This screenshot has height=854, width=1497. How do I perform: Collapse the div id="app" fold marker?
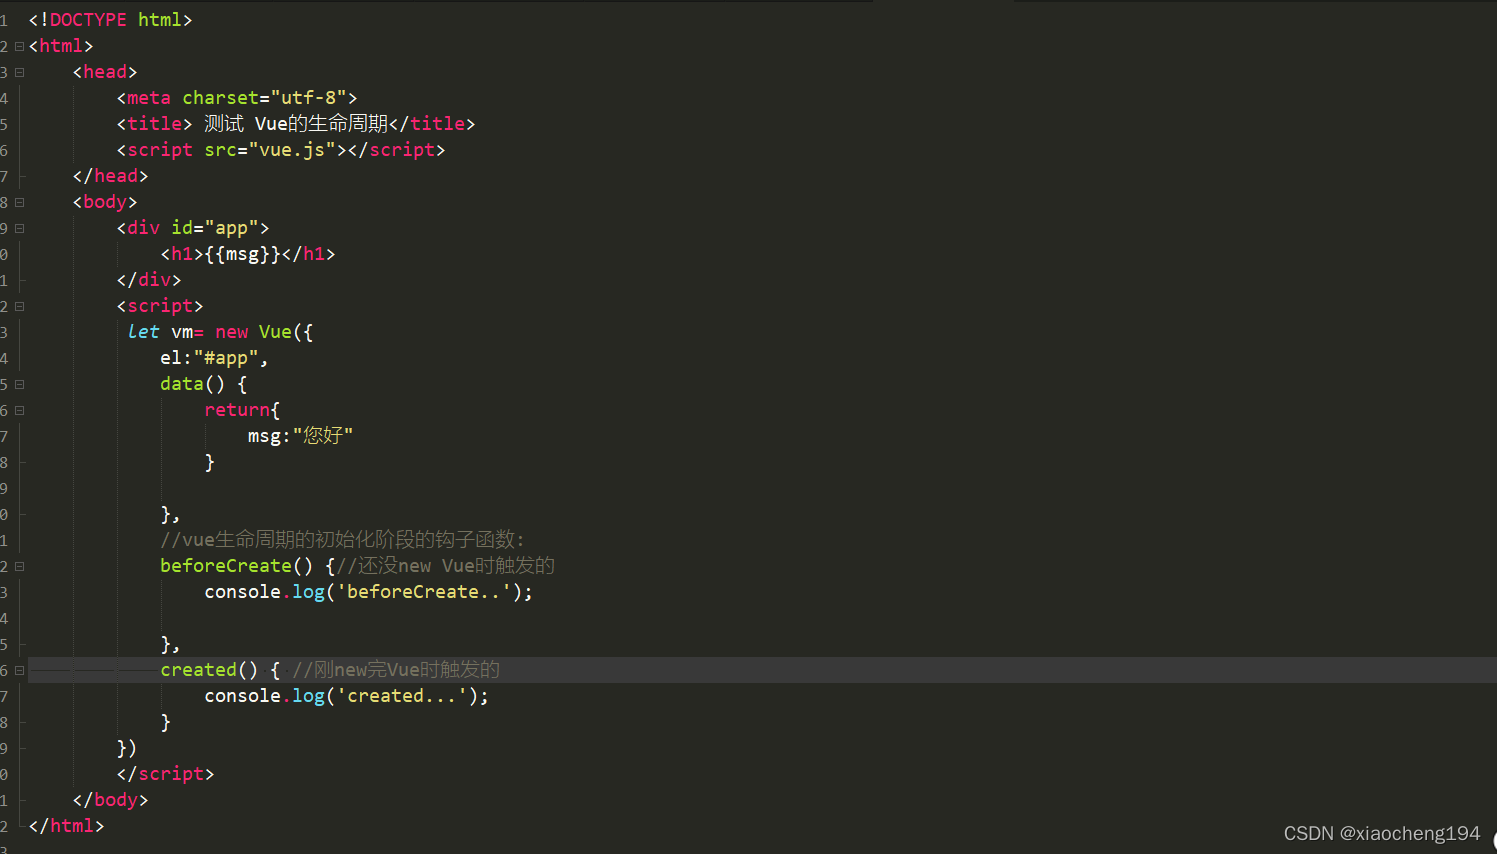point(19,228)
